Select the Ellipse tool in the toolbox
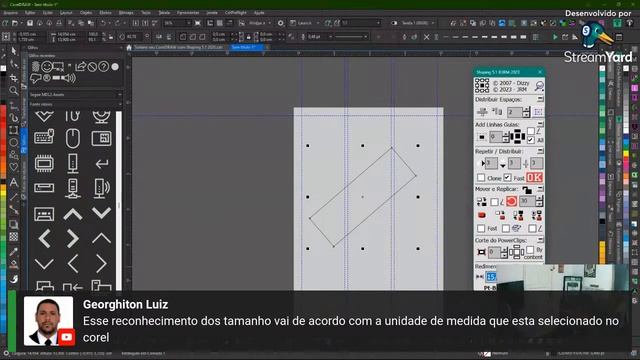Image resolution: width=640 pixels, height=360 pixels. tap(14, 142)
